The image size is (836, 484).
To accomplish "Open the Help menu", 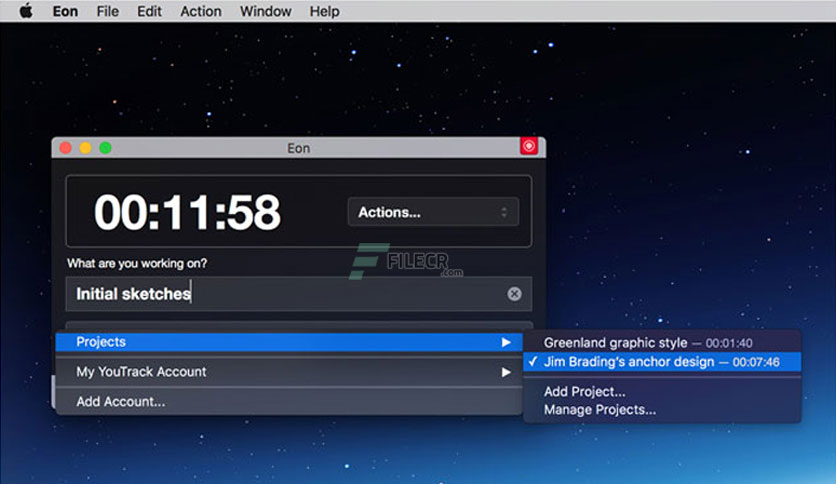I will 324,11.
